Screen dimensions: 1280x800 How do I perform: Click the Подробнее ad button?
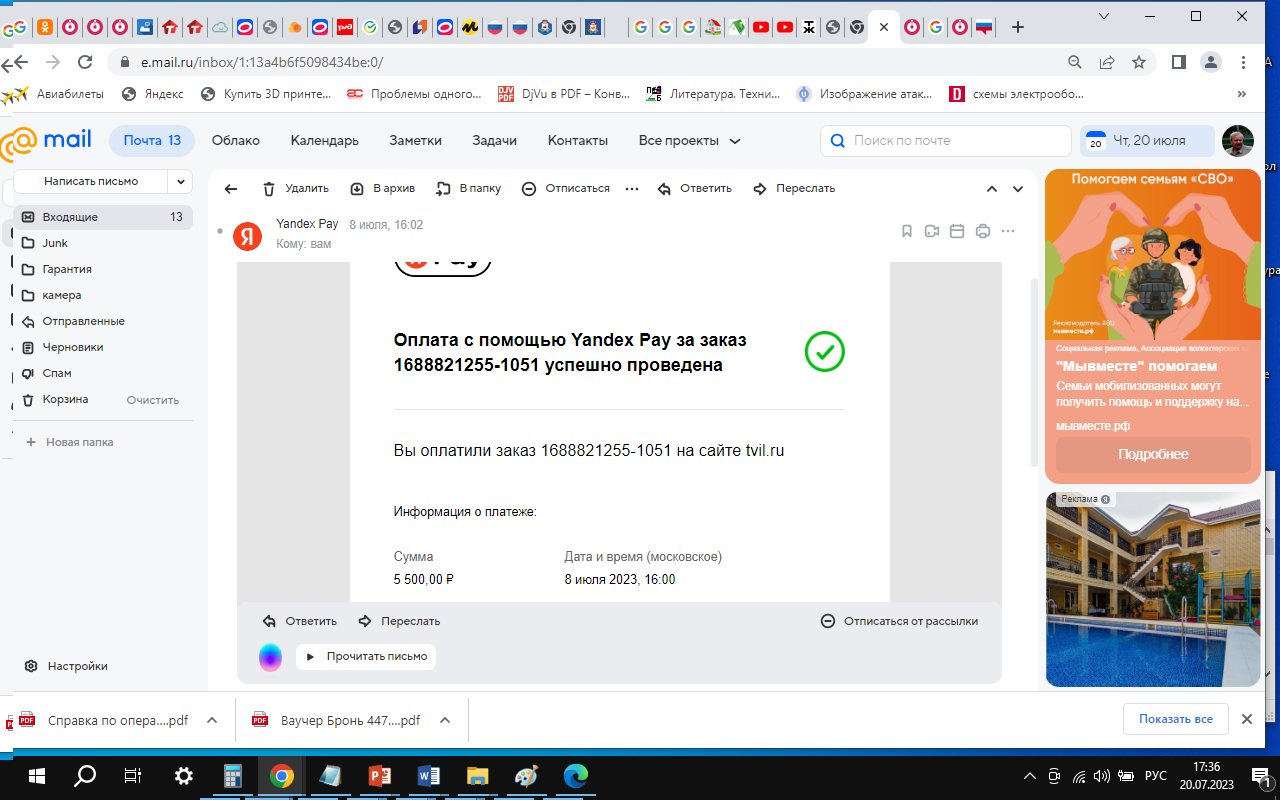1153,454
